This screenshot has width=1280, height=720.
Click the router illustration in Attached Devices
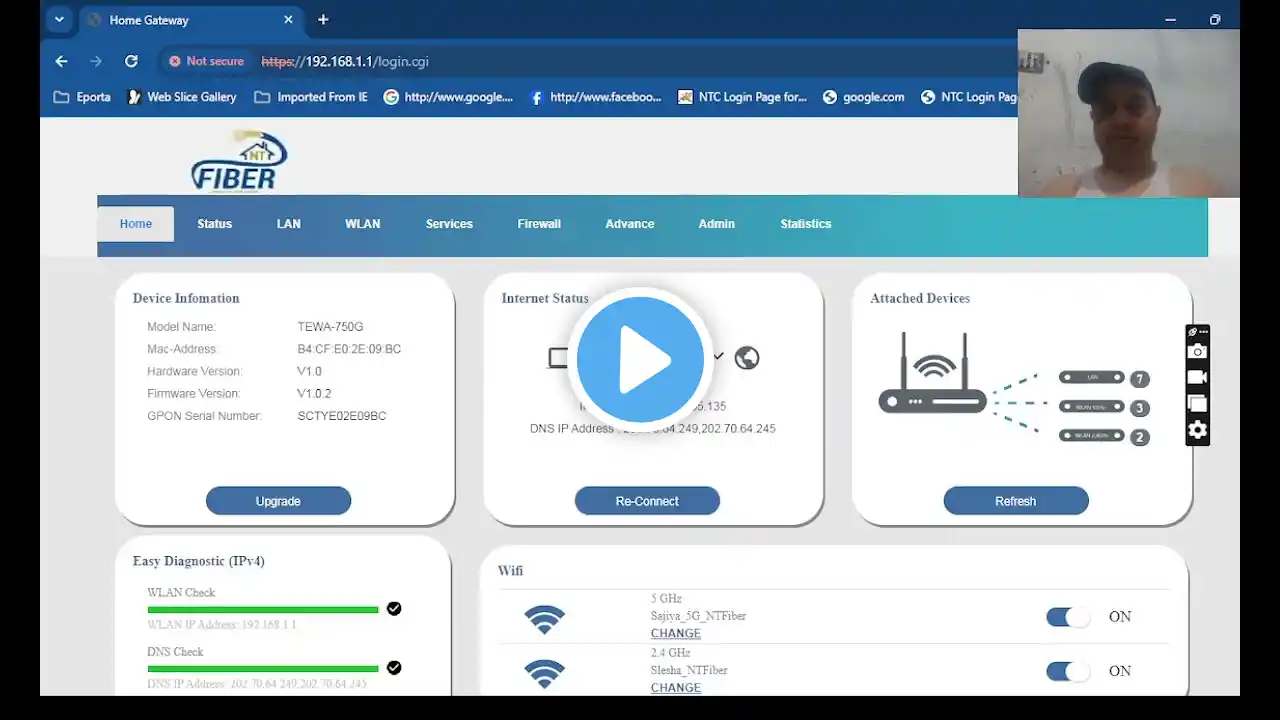pyautogui.click(x=933, y=373)
